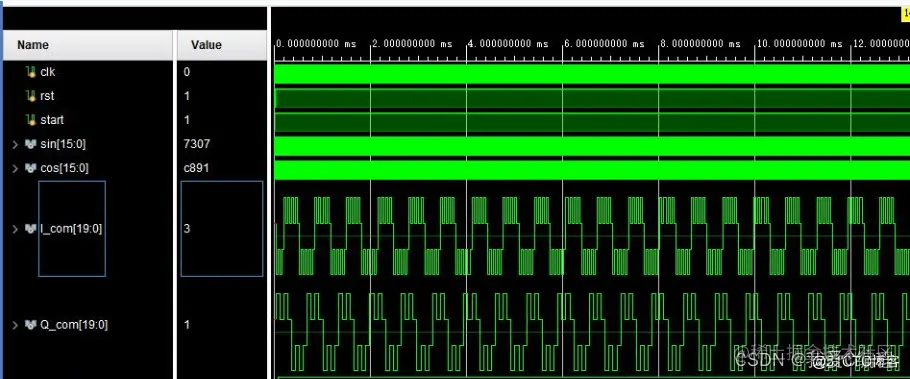Image resolution: width=910 pixels, height=379 pixels.
Task: Select the cos value c891
Action: 196,168
